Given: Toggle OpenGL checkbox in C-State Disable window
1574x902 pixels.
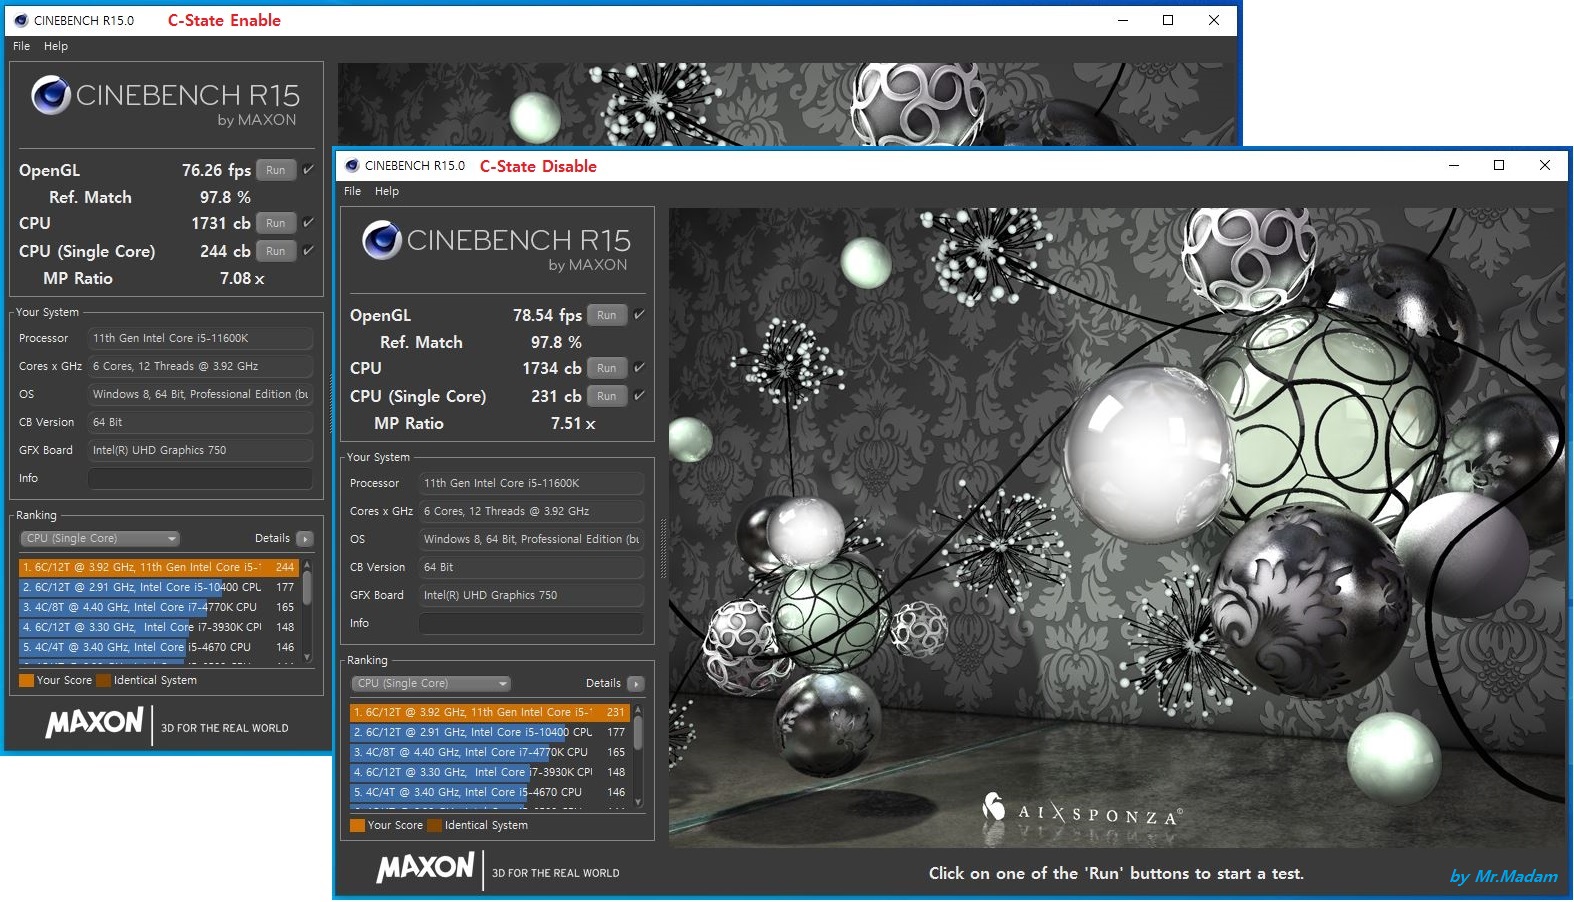Looking at the screenshot, I should (639, 314).
